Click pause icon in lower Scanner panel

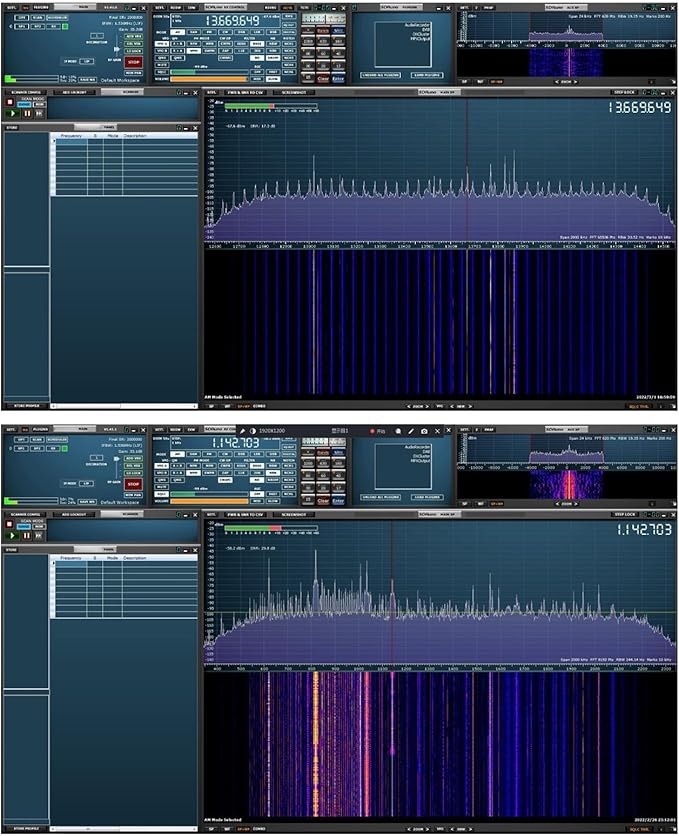coord(27,535)
